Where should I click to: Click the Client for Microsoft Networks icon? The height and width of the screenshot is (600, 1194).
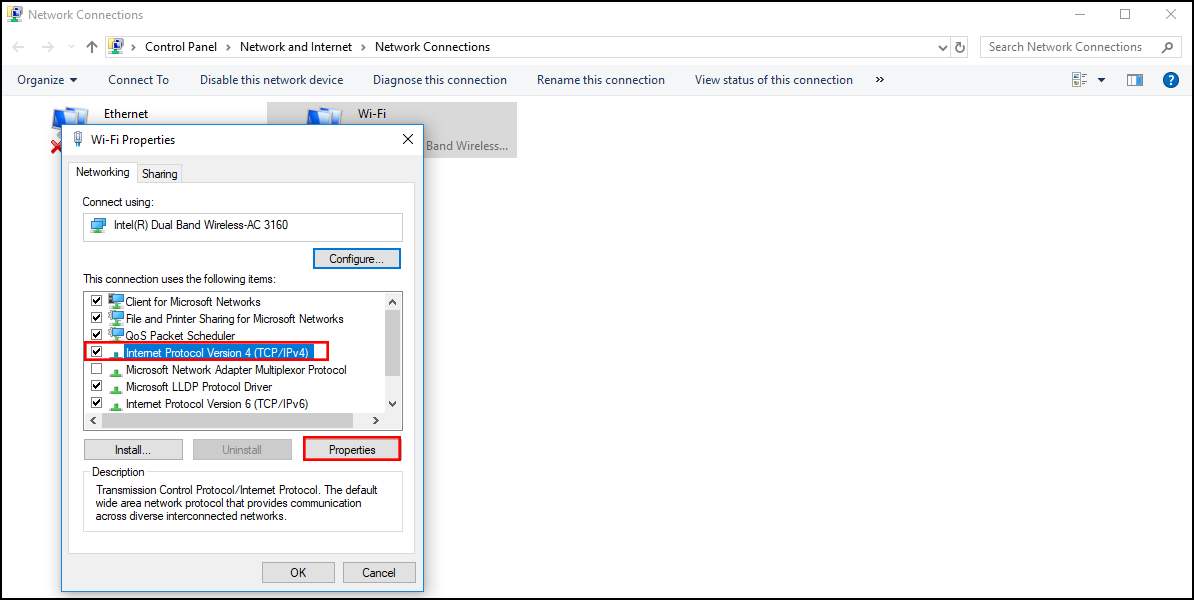click(116, 301)
